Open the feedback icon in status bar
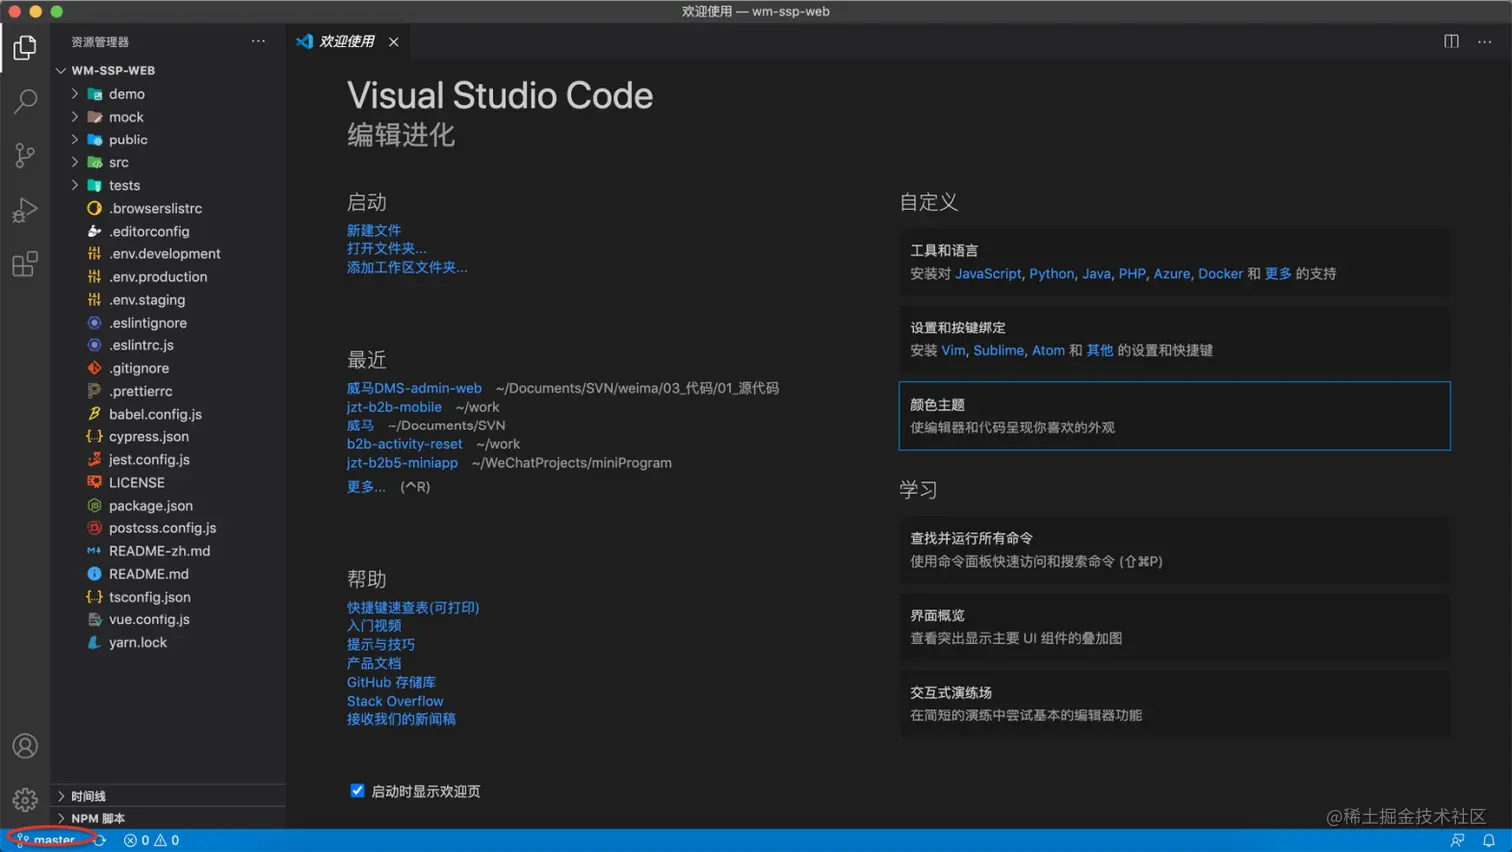This screenshot has height=852, width=1512. (x=1458, y=840)
